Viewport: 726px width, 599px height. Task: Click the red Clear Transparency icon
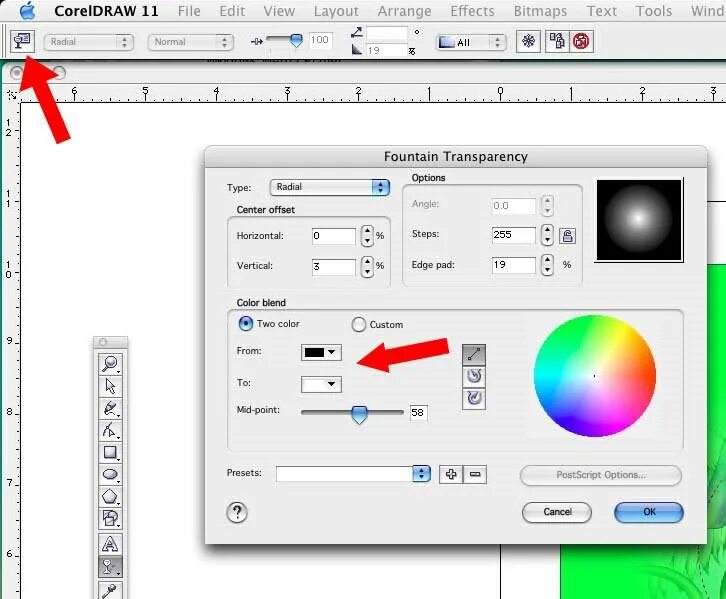tap(581, 41)
